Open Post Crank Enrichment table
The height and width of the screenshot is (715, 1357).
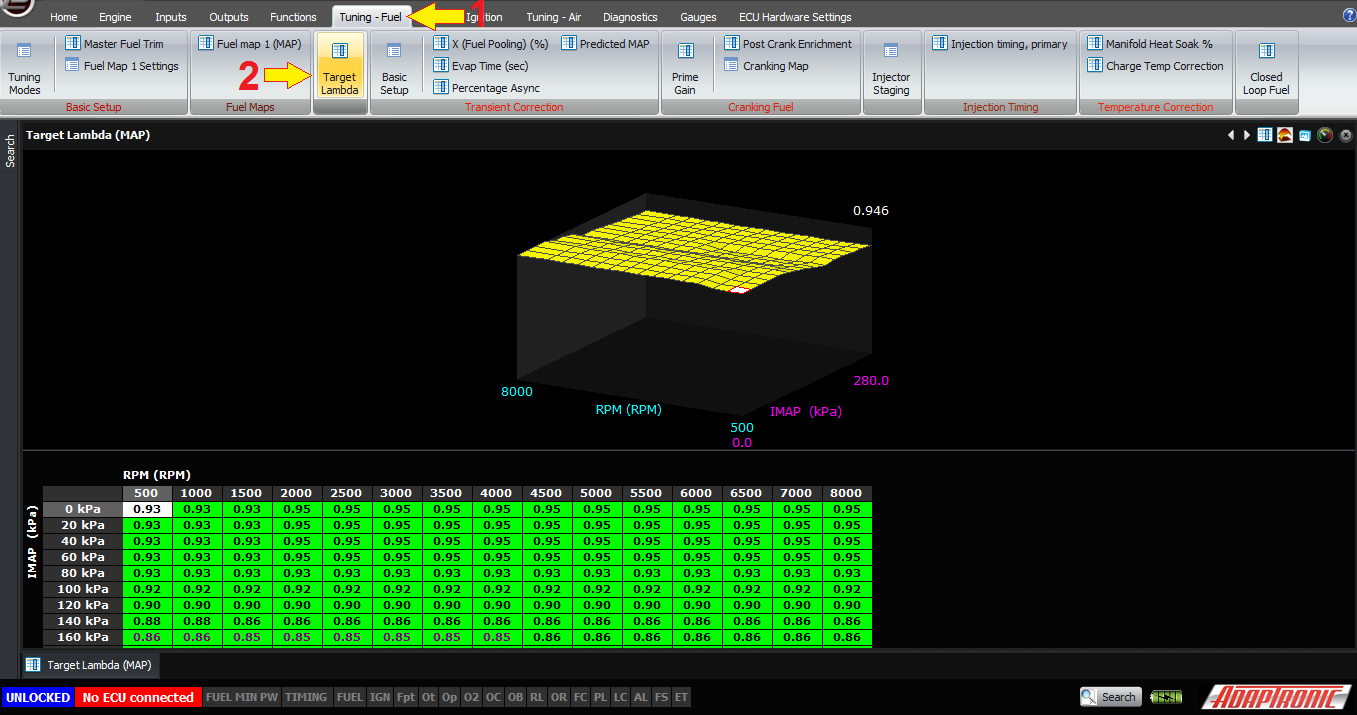point(788,44)
